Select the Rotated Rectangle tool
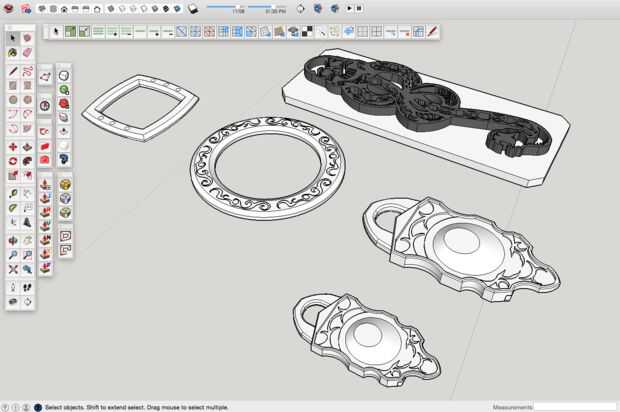Screen dimensions: 620x412 pos(27,85)
